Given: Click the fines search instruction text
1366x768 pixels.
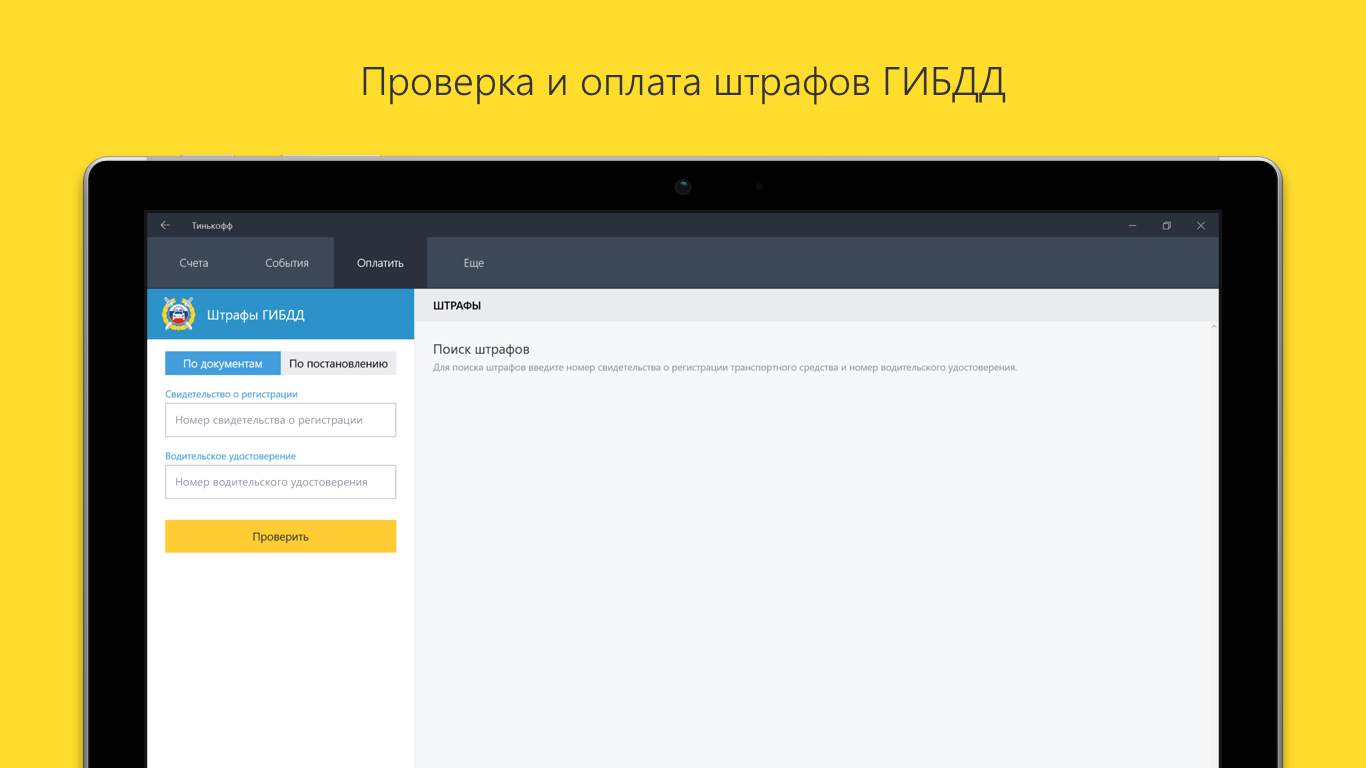Looking at the screenshot, I should pos(725,368).
